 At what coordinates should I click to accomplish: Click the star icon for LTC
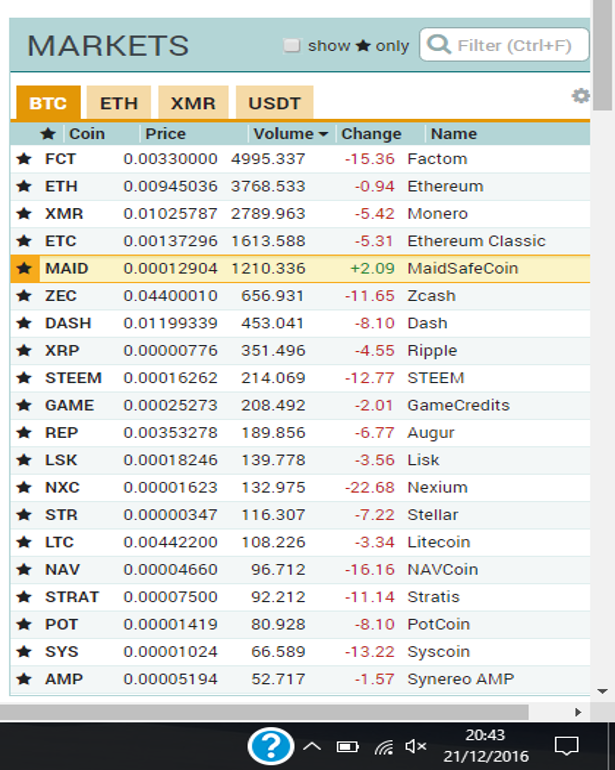click(x=24, y=542)
